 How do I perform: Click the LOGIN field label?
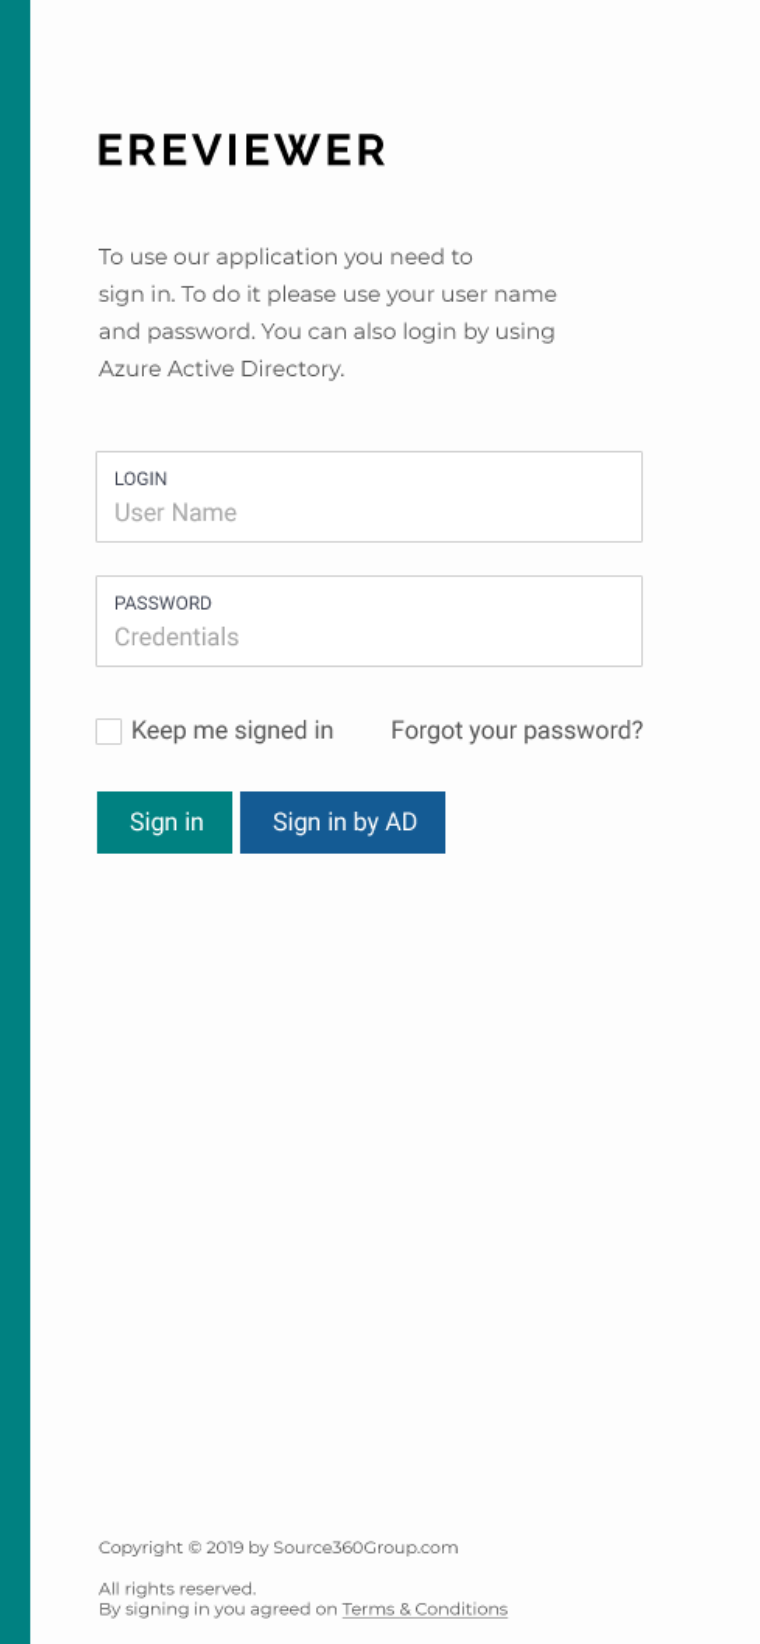coord(140,479)
